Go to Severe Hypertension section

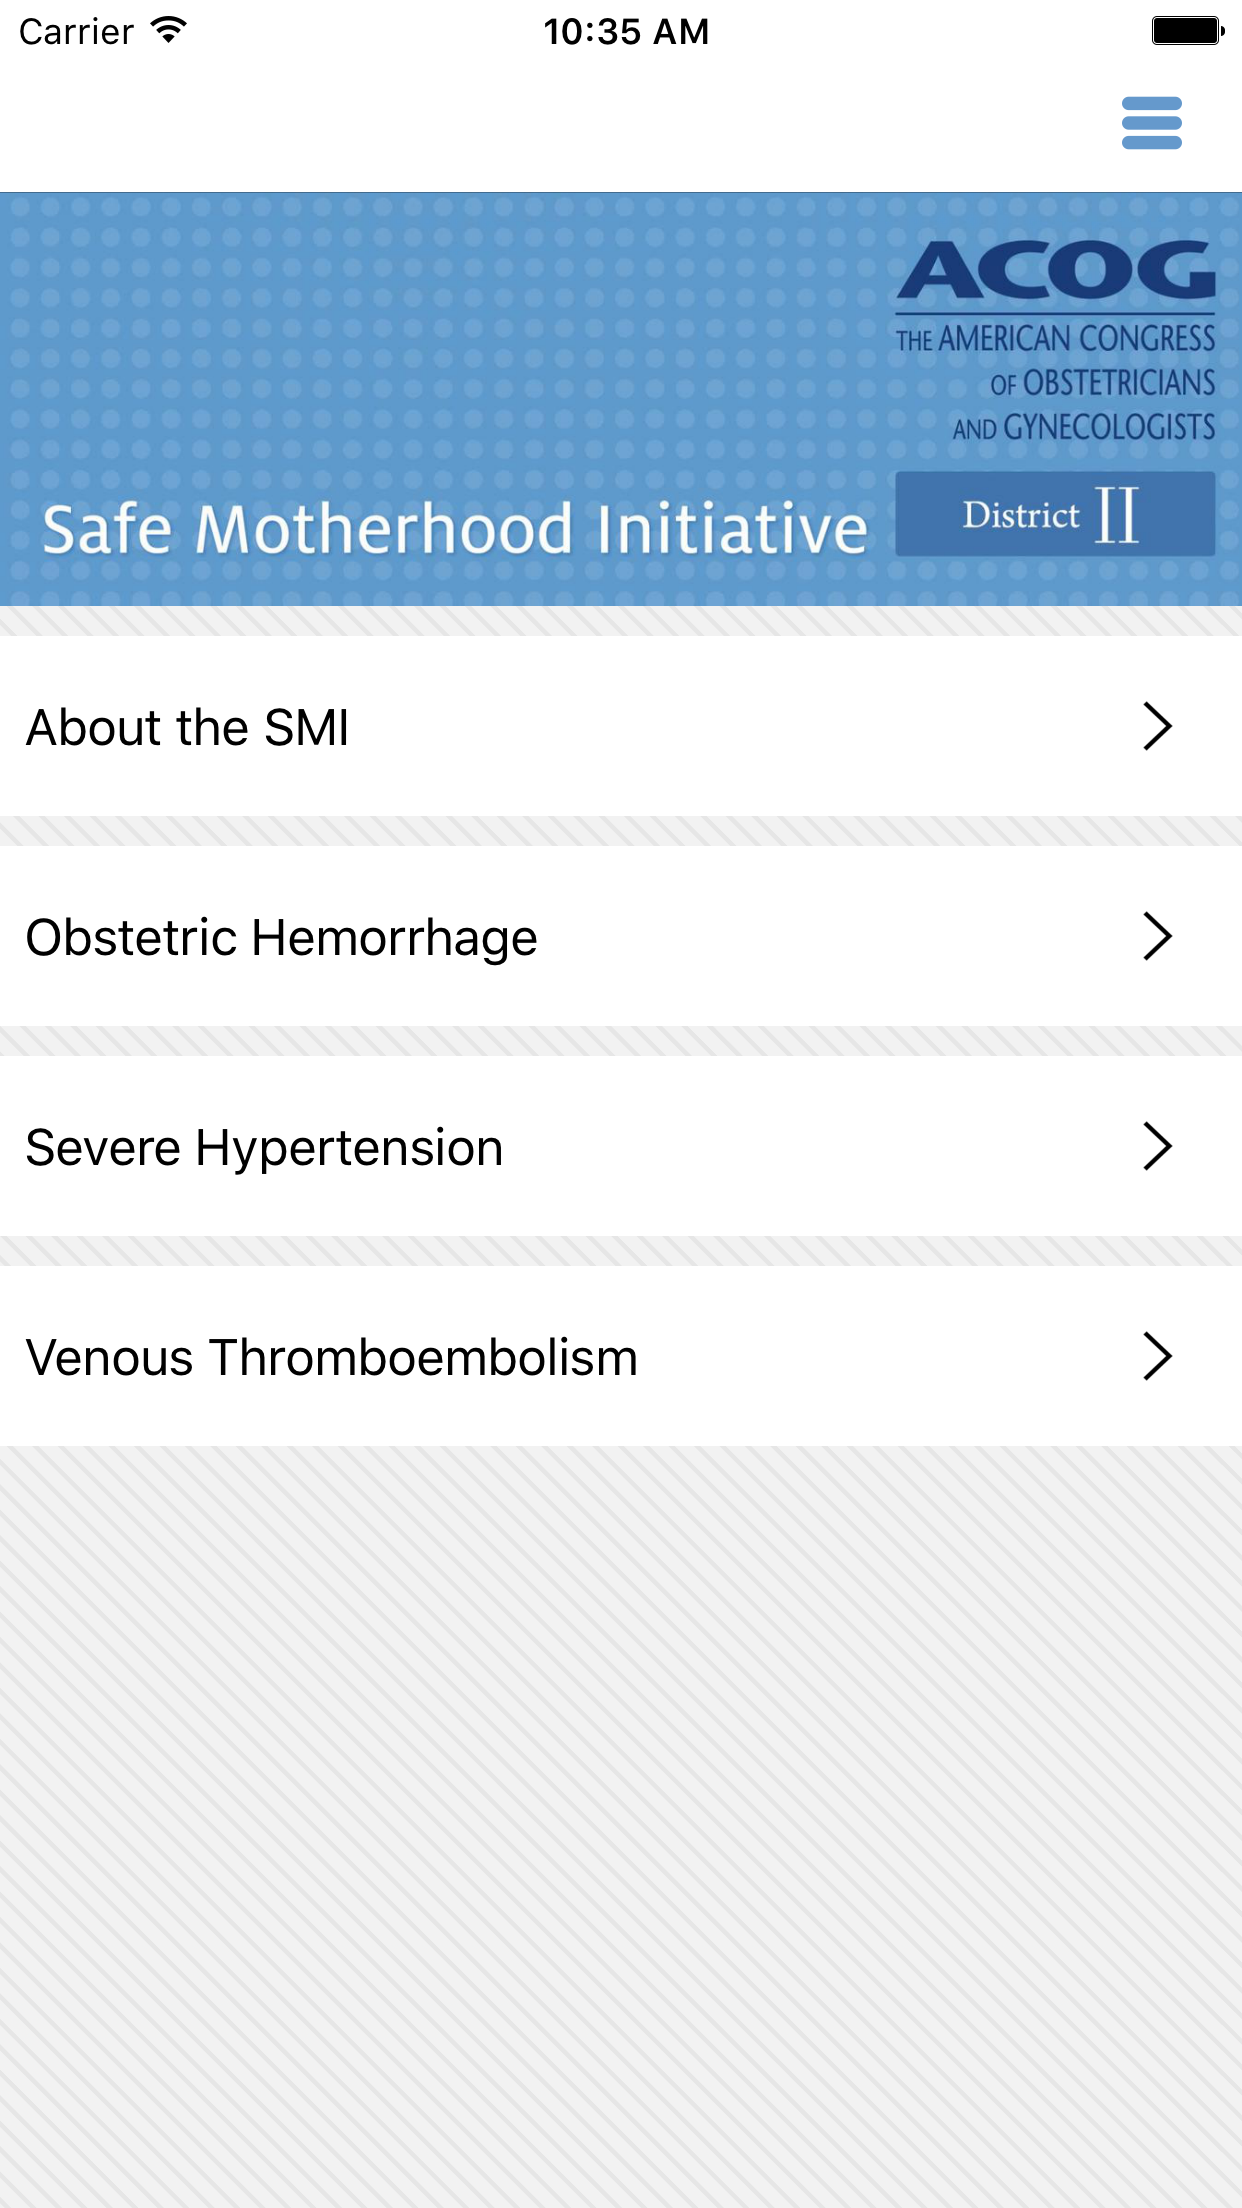tap(264, 1148)
